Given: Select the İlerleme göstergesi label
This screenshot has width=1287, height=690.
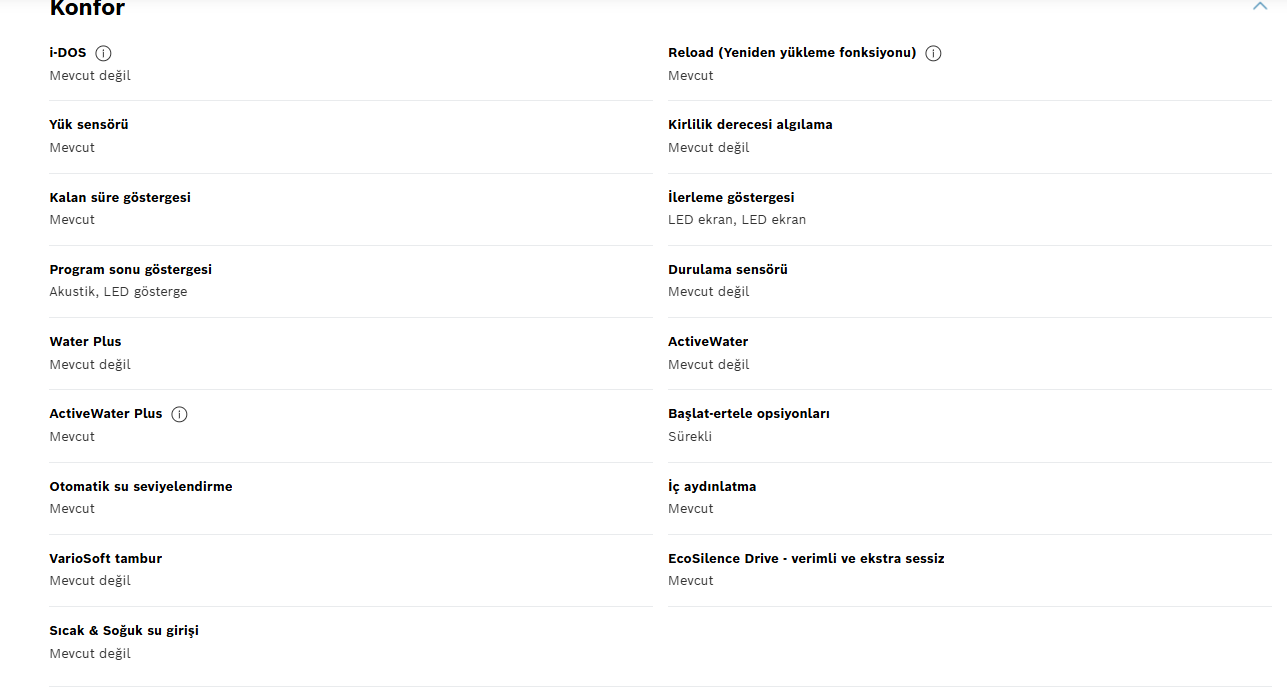Looking at the screenshot, I should coord(731,197).
